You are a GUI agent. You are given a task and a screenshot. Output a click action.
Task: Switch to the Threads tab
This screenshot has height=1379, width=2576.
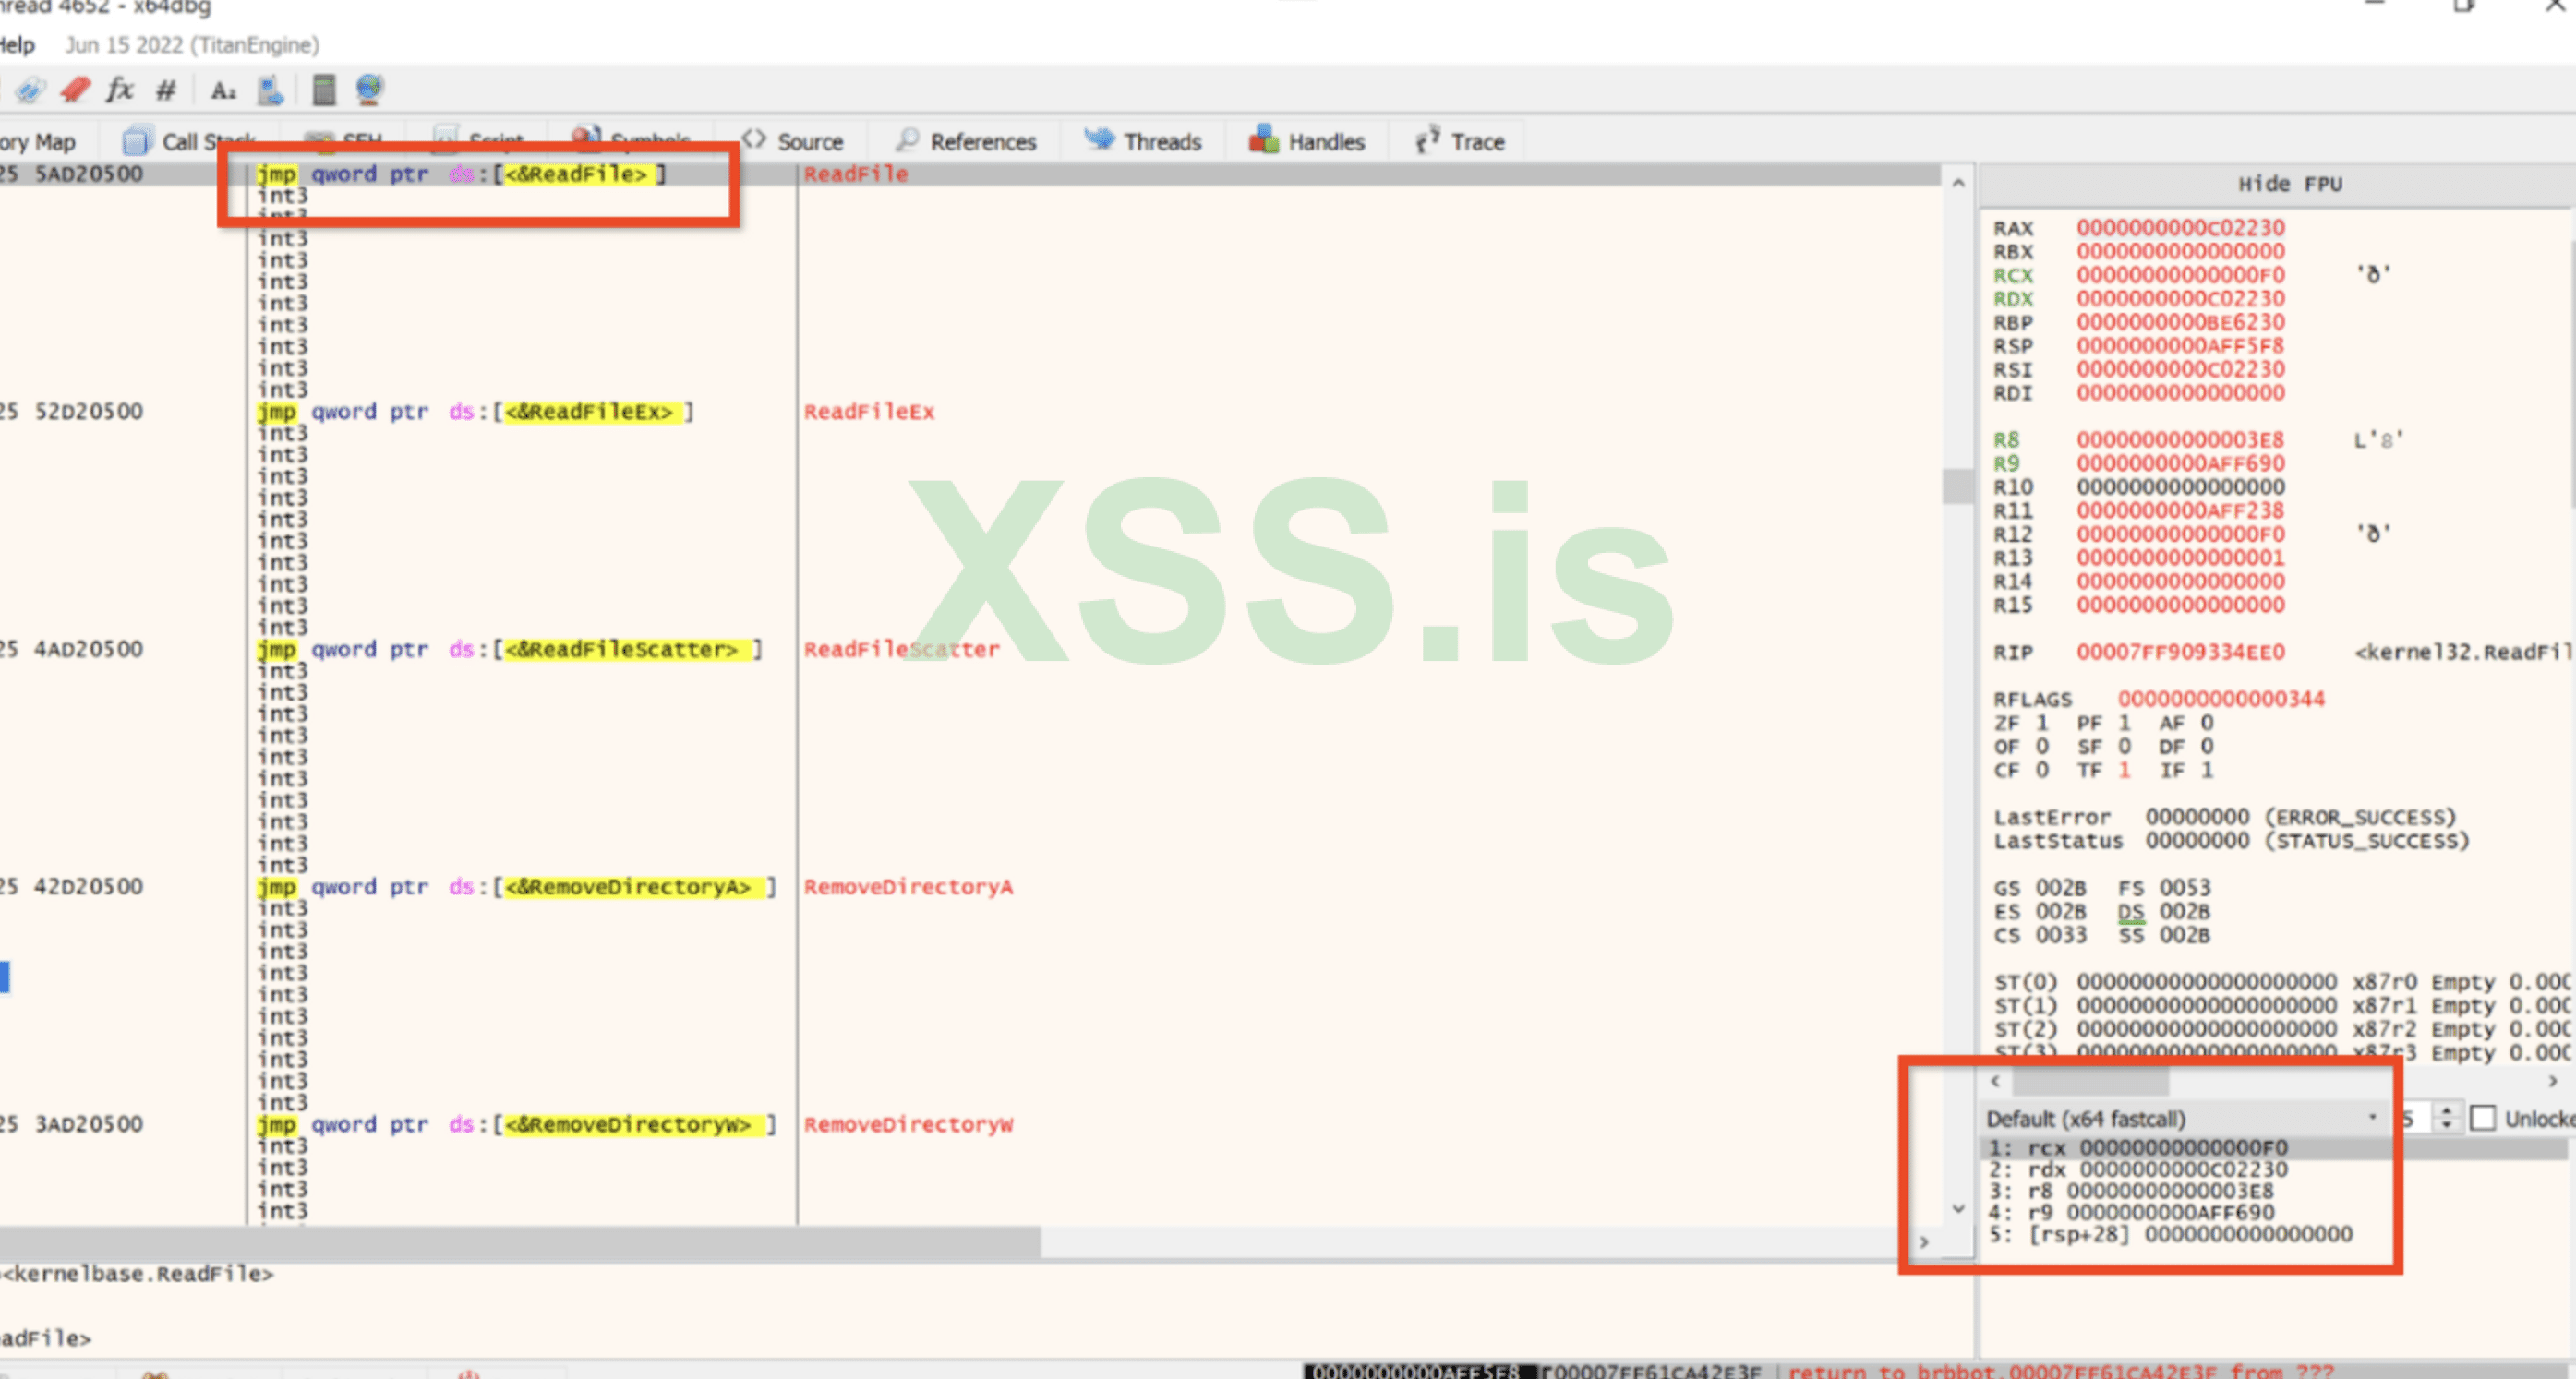pyautogui.click(x=1143, y=142)
